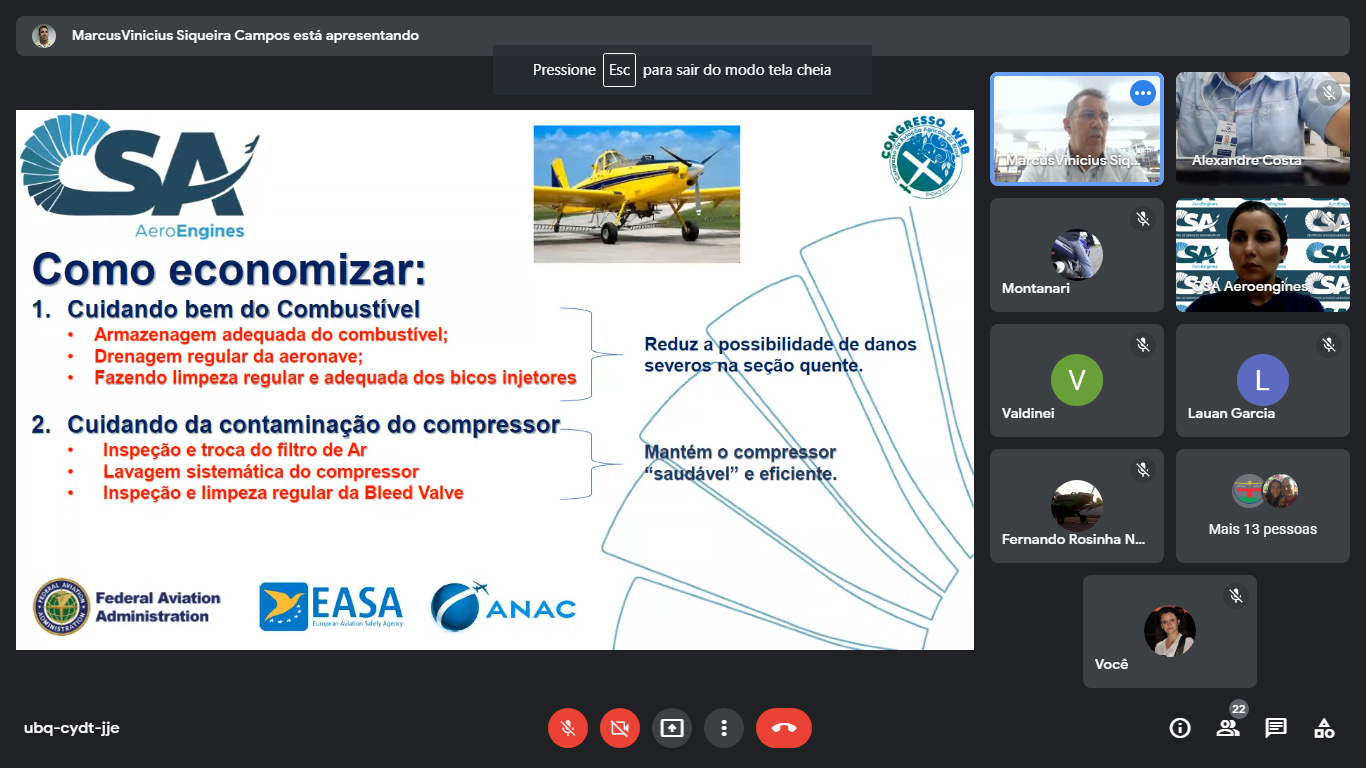
Task: Unmute the microphone in bottom bar
Action: pyautogui.click(x=568, y=728)
